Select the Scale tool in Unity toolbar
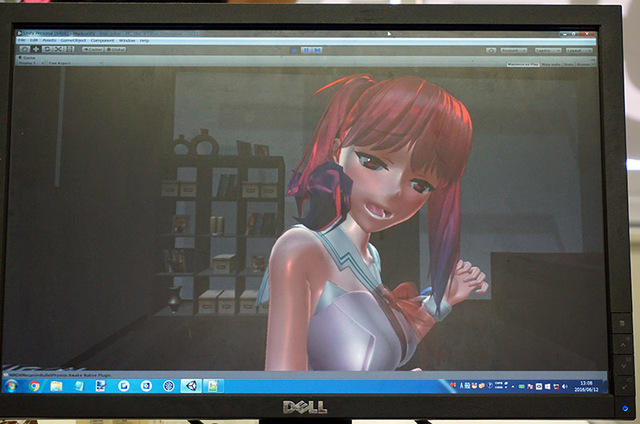This screenshot has height=424, width=640. 58,49
